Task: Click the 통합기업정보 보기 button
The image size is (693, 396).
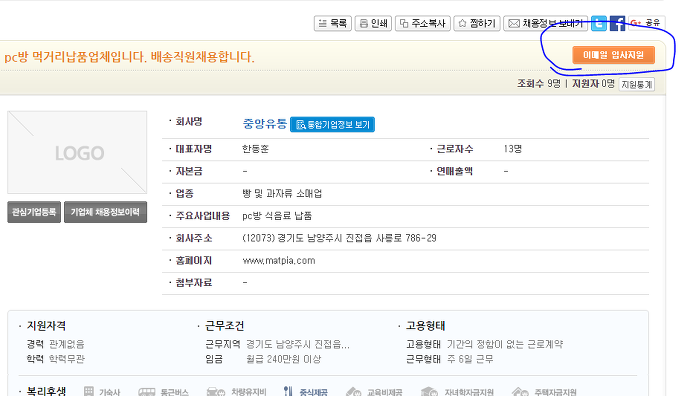Action: pyautogui.click(x=332, y=125)
